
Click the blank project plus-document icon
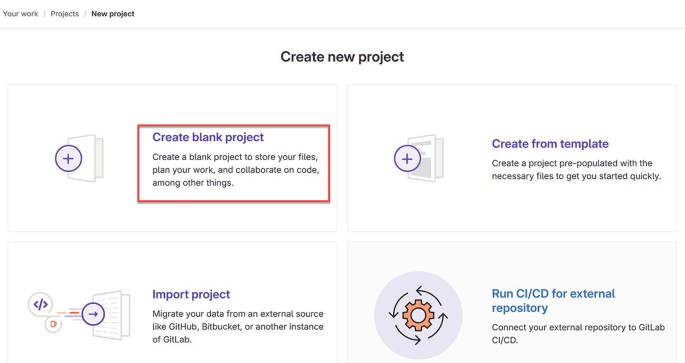click(79, 158)
